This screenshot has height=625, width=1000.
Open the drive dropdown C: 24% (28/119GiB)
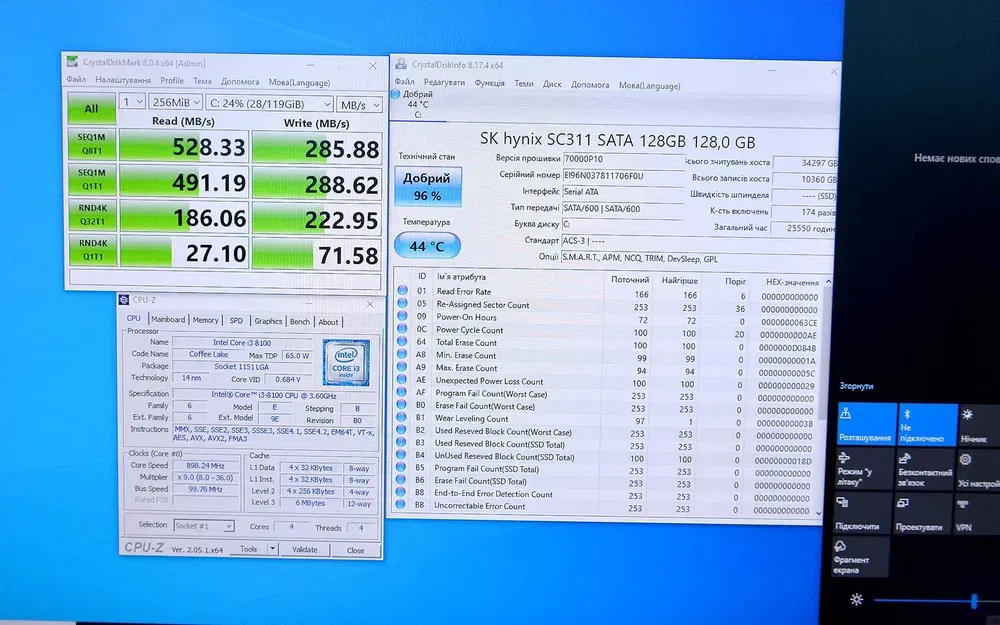pos(269,103)
